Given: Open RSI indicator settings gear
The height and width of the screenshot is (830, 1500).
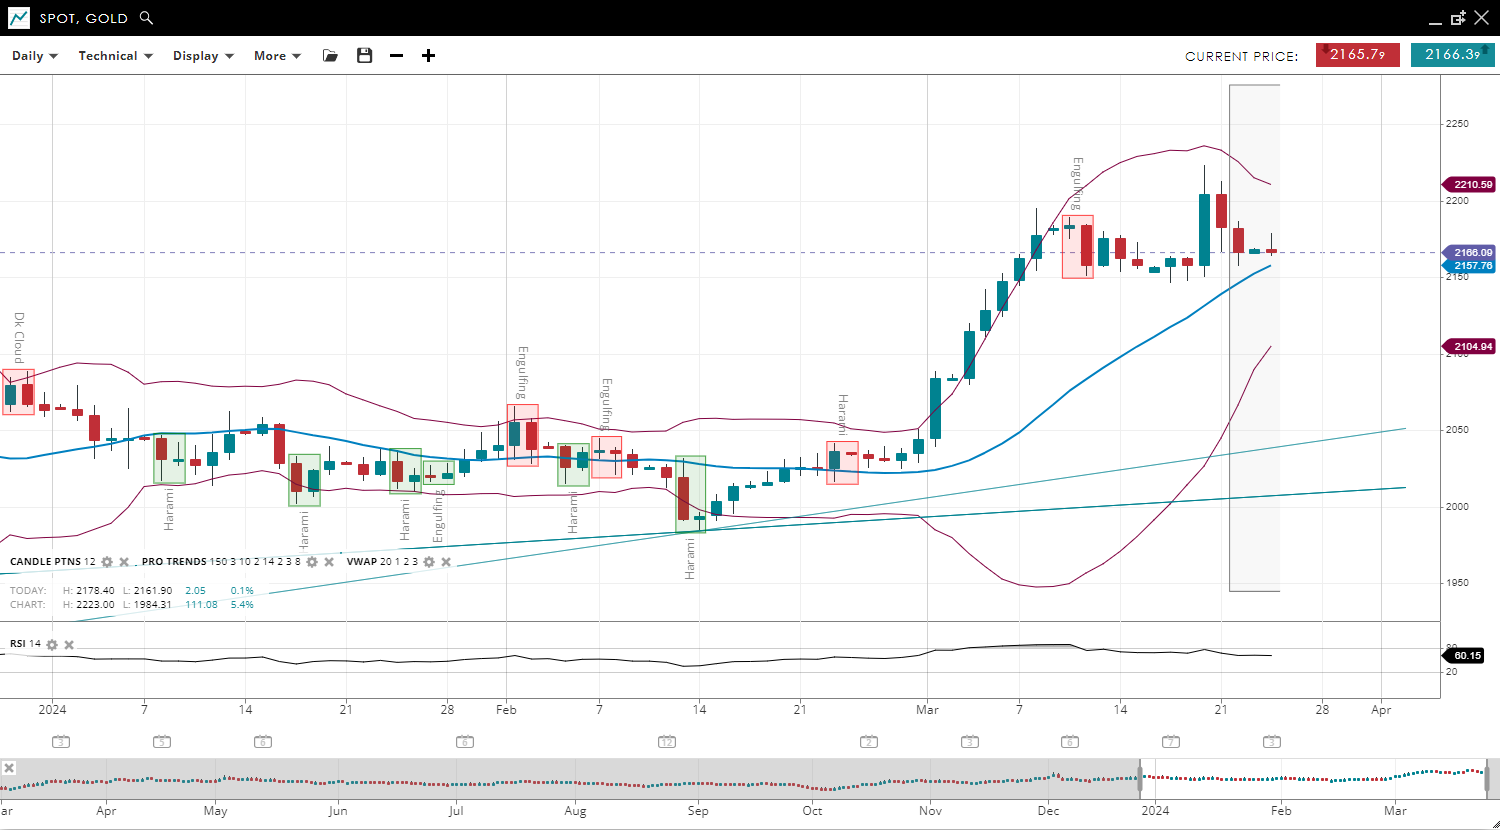Looking at the screenshot, I should [x=52, y=644].
